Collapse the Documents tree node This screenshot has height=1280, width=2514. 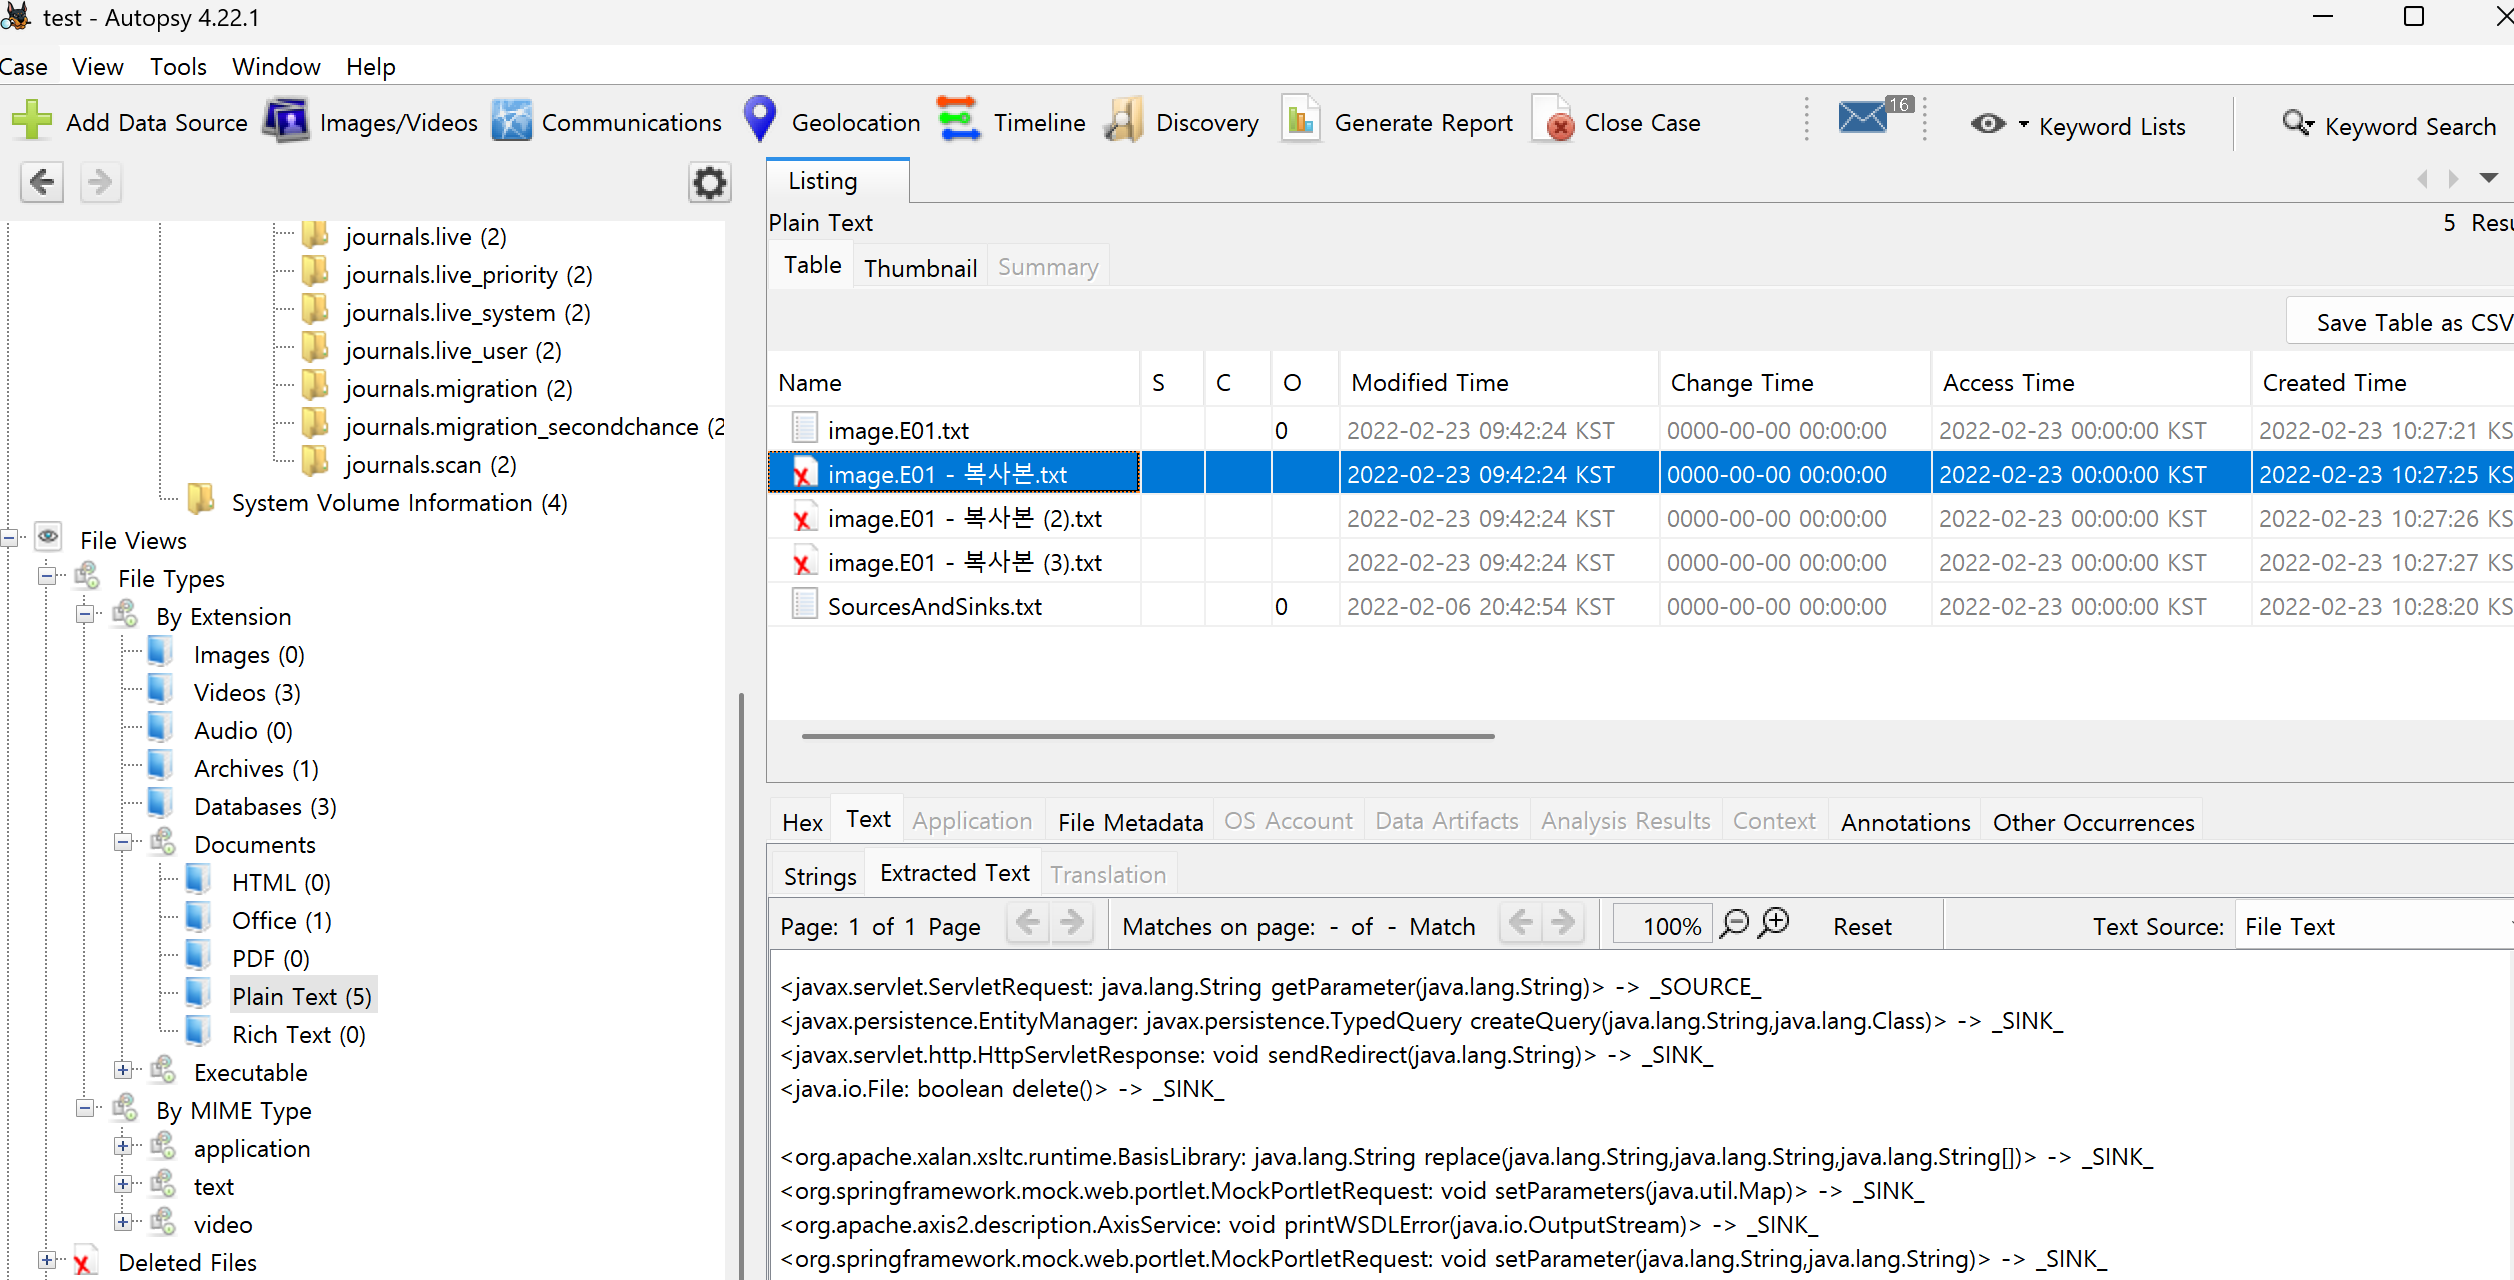tap(123, 843)
